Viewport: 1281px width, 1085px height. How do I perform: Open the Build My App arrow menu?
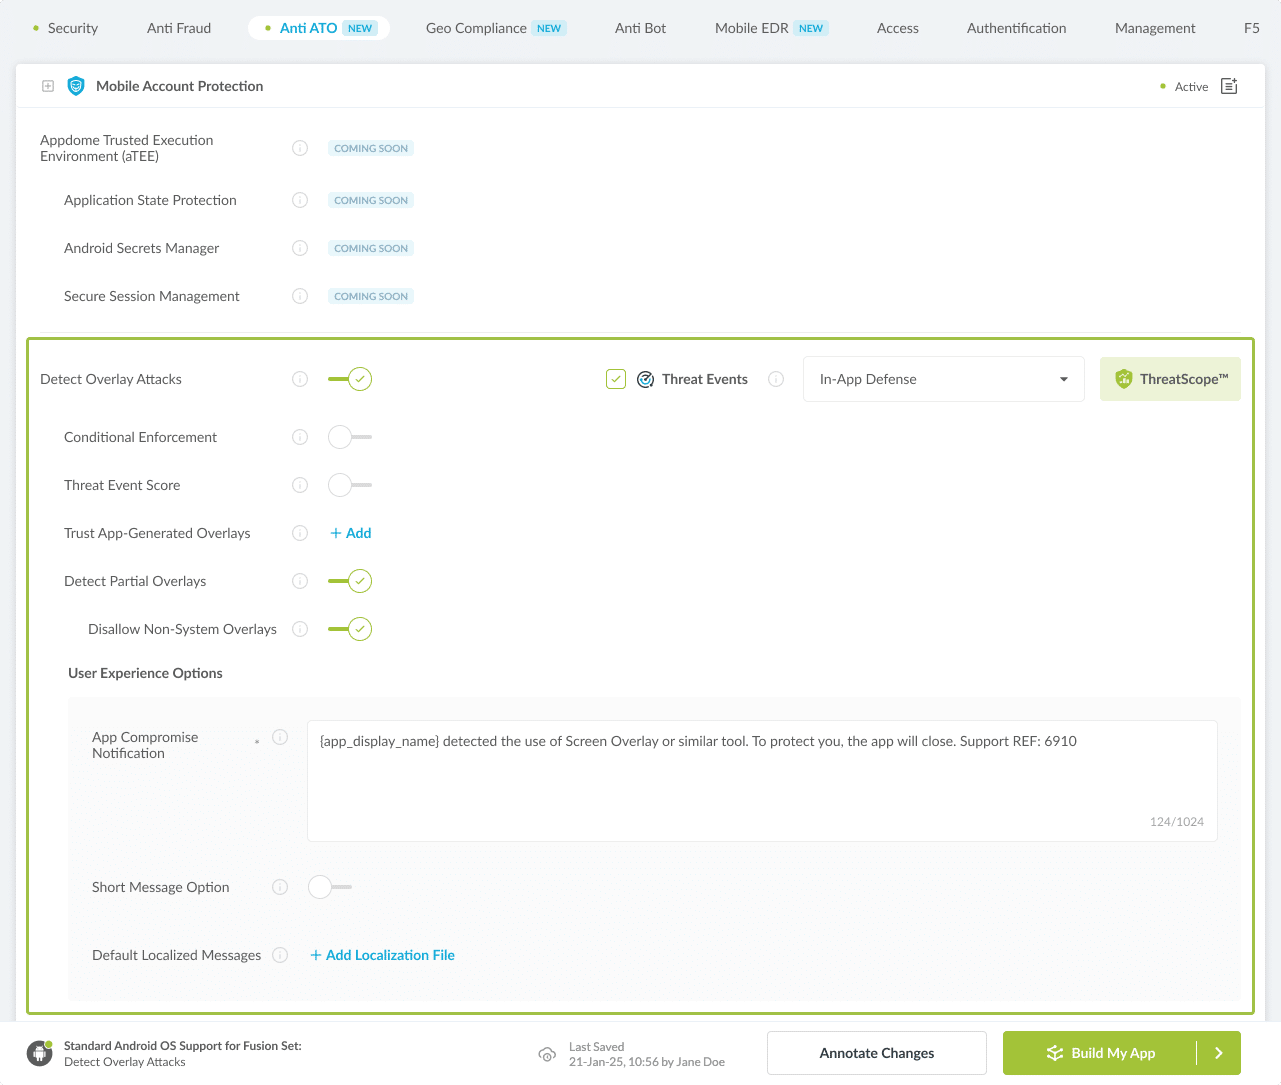[1219, 1053]
